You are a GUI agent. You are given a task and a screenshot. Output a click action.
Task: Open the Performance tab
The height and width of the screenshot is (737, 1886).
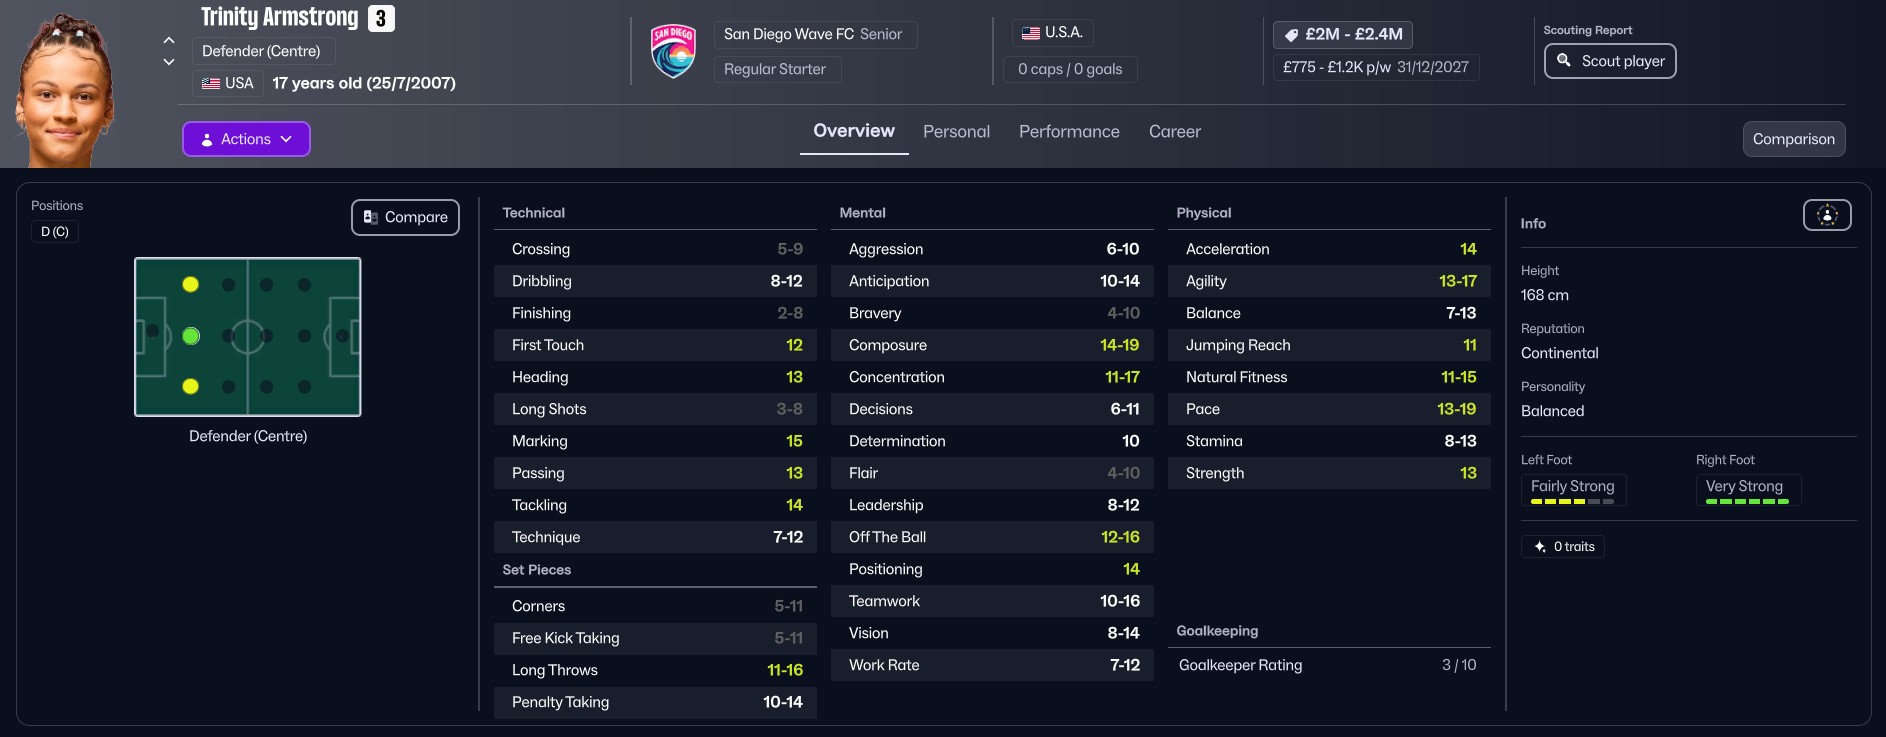[1069, 132]
